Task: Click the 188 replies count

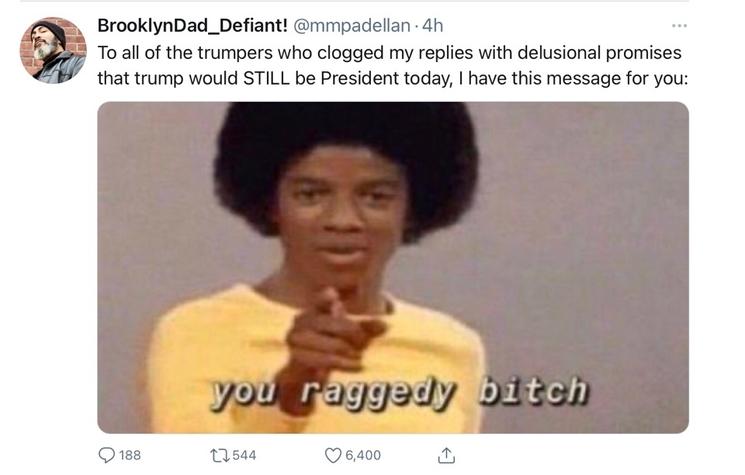Action: coord(130,455)
